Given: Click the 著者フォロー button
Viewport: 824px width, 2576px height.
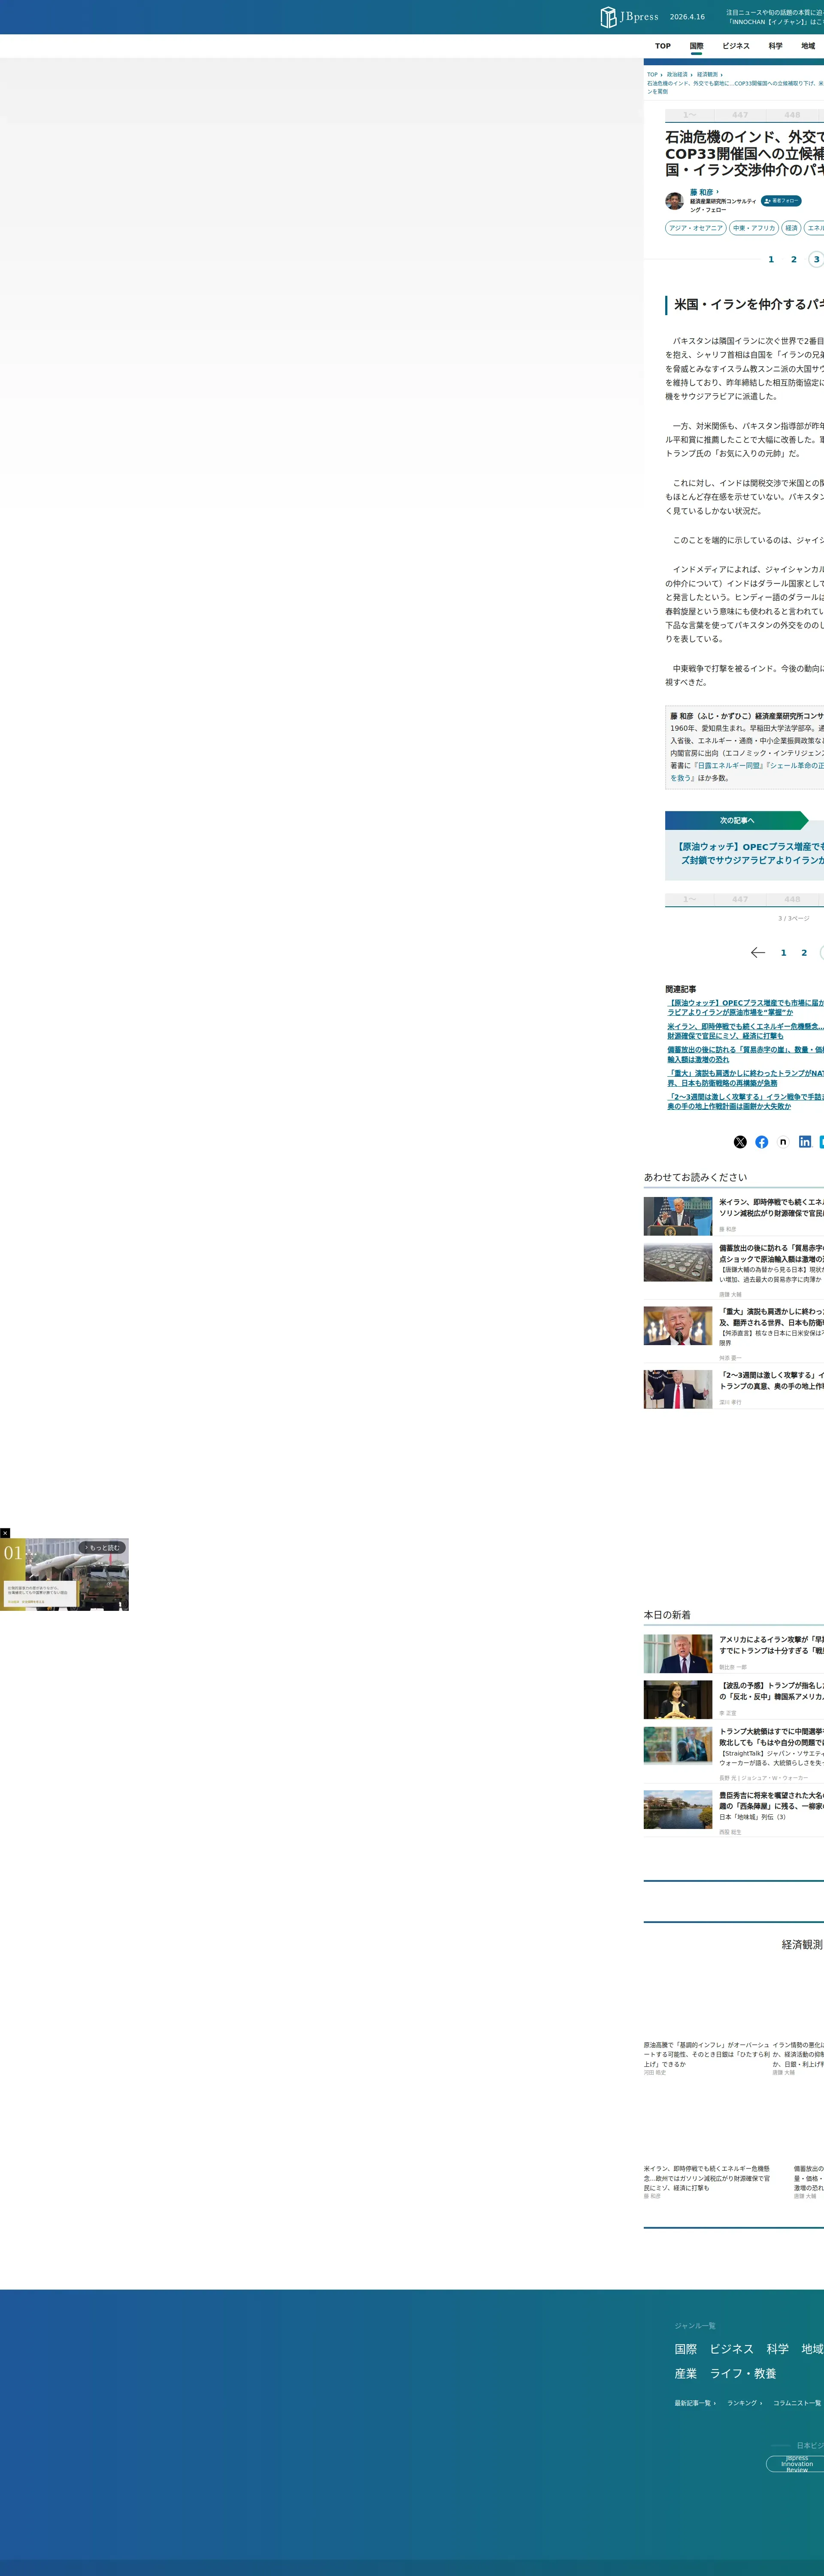Looking at the screenshot, I should [x=781, y=201].
